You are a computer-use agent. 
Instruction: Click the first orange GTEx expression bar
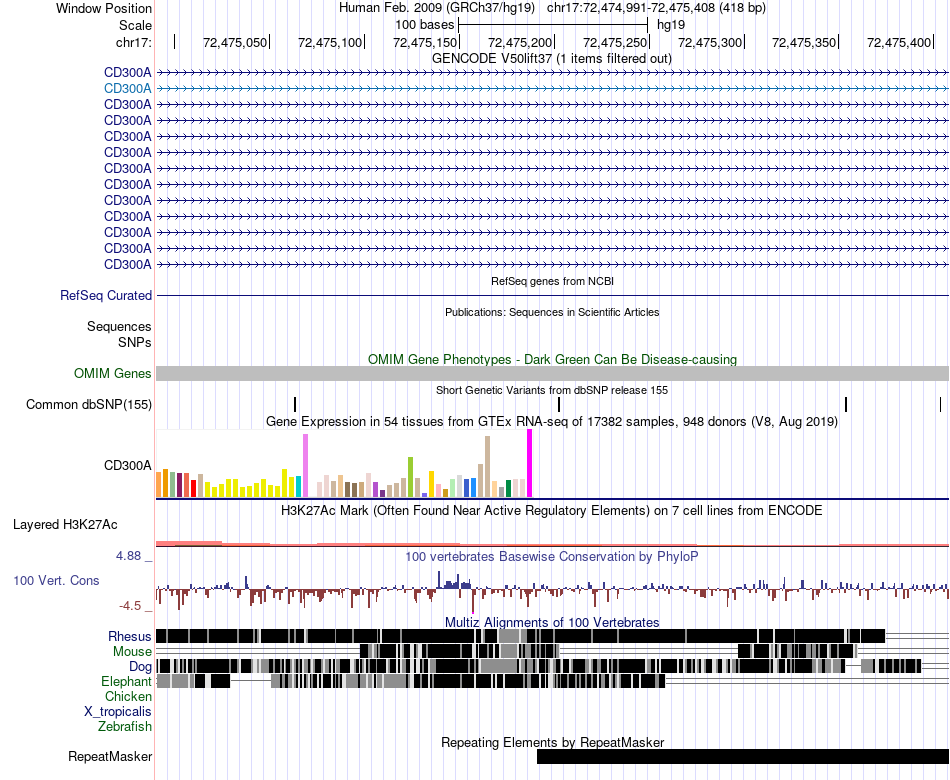(x=159, y=484)
